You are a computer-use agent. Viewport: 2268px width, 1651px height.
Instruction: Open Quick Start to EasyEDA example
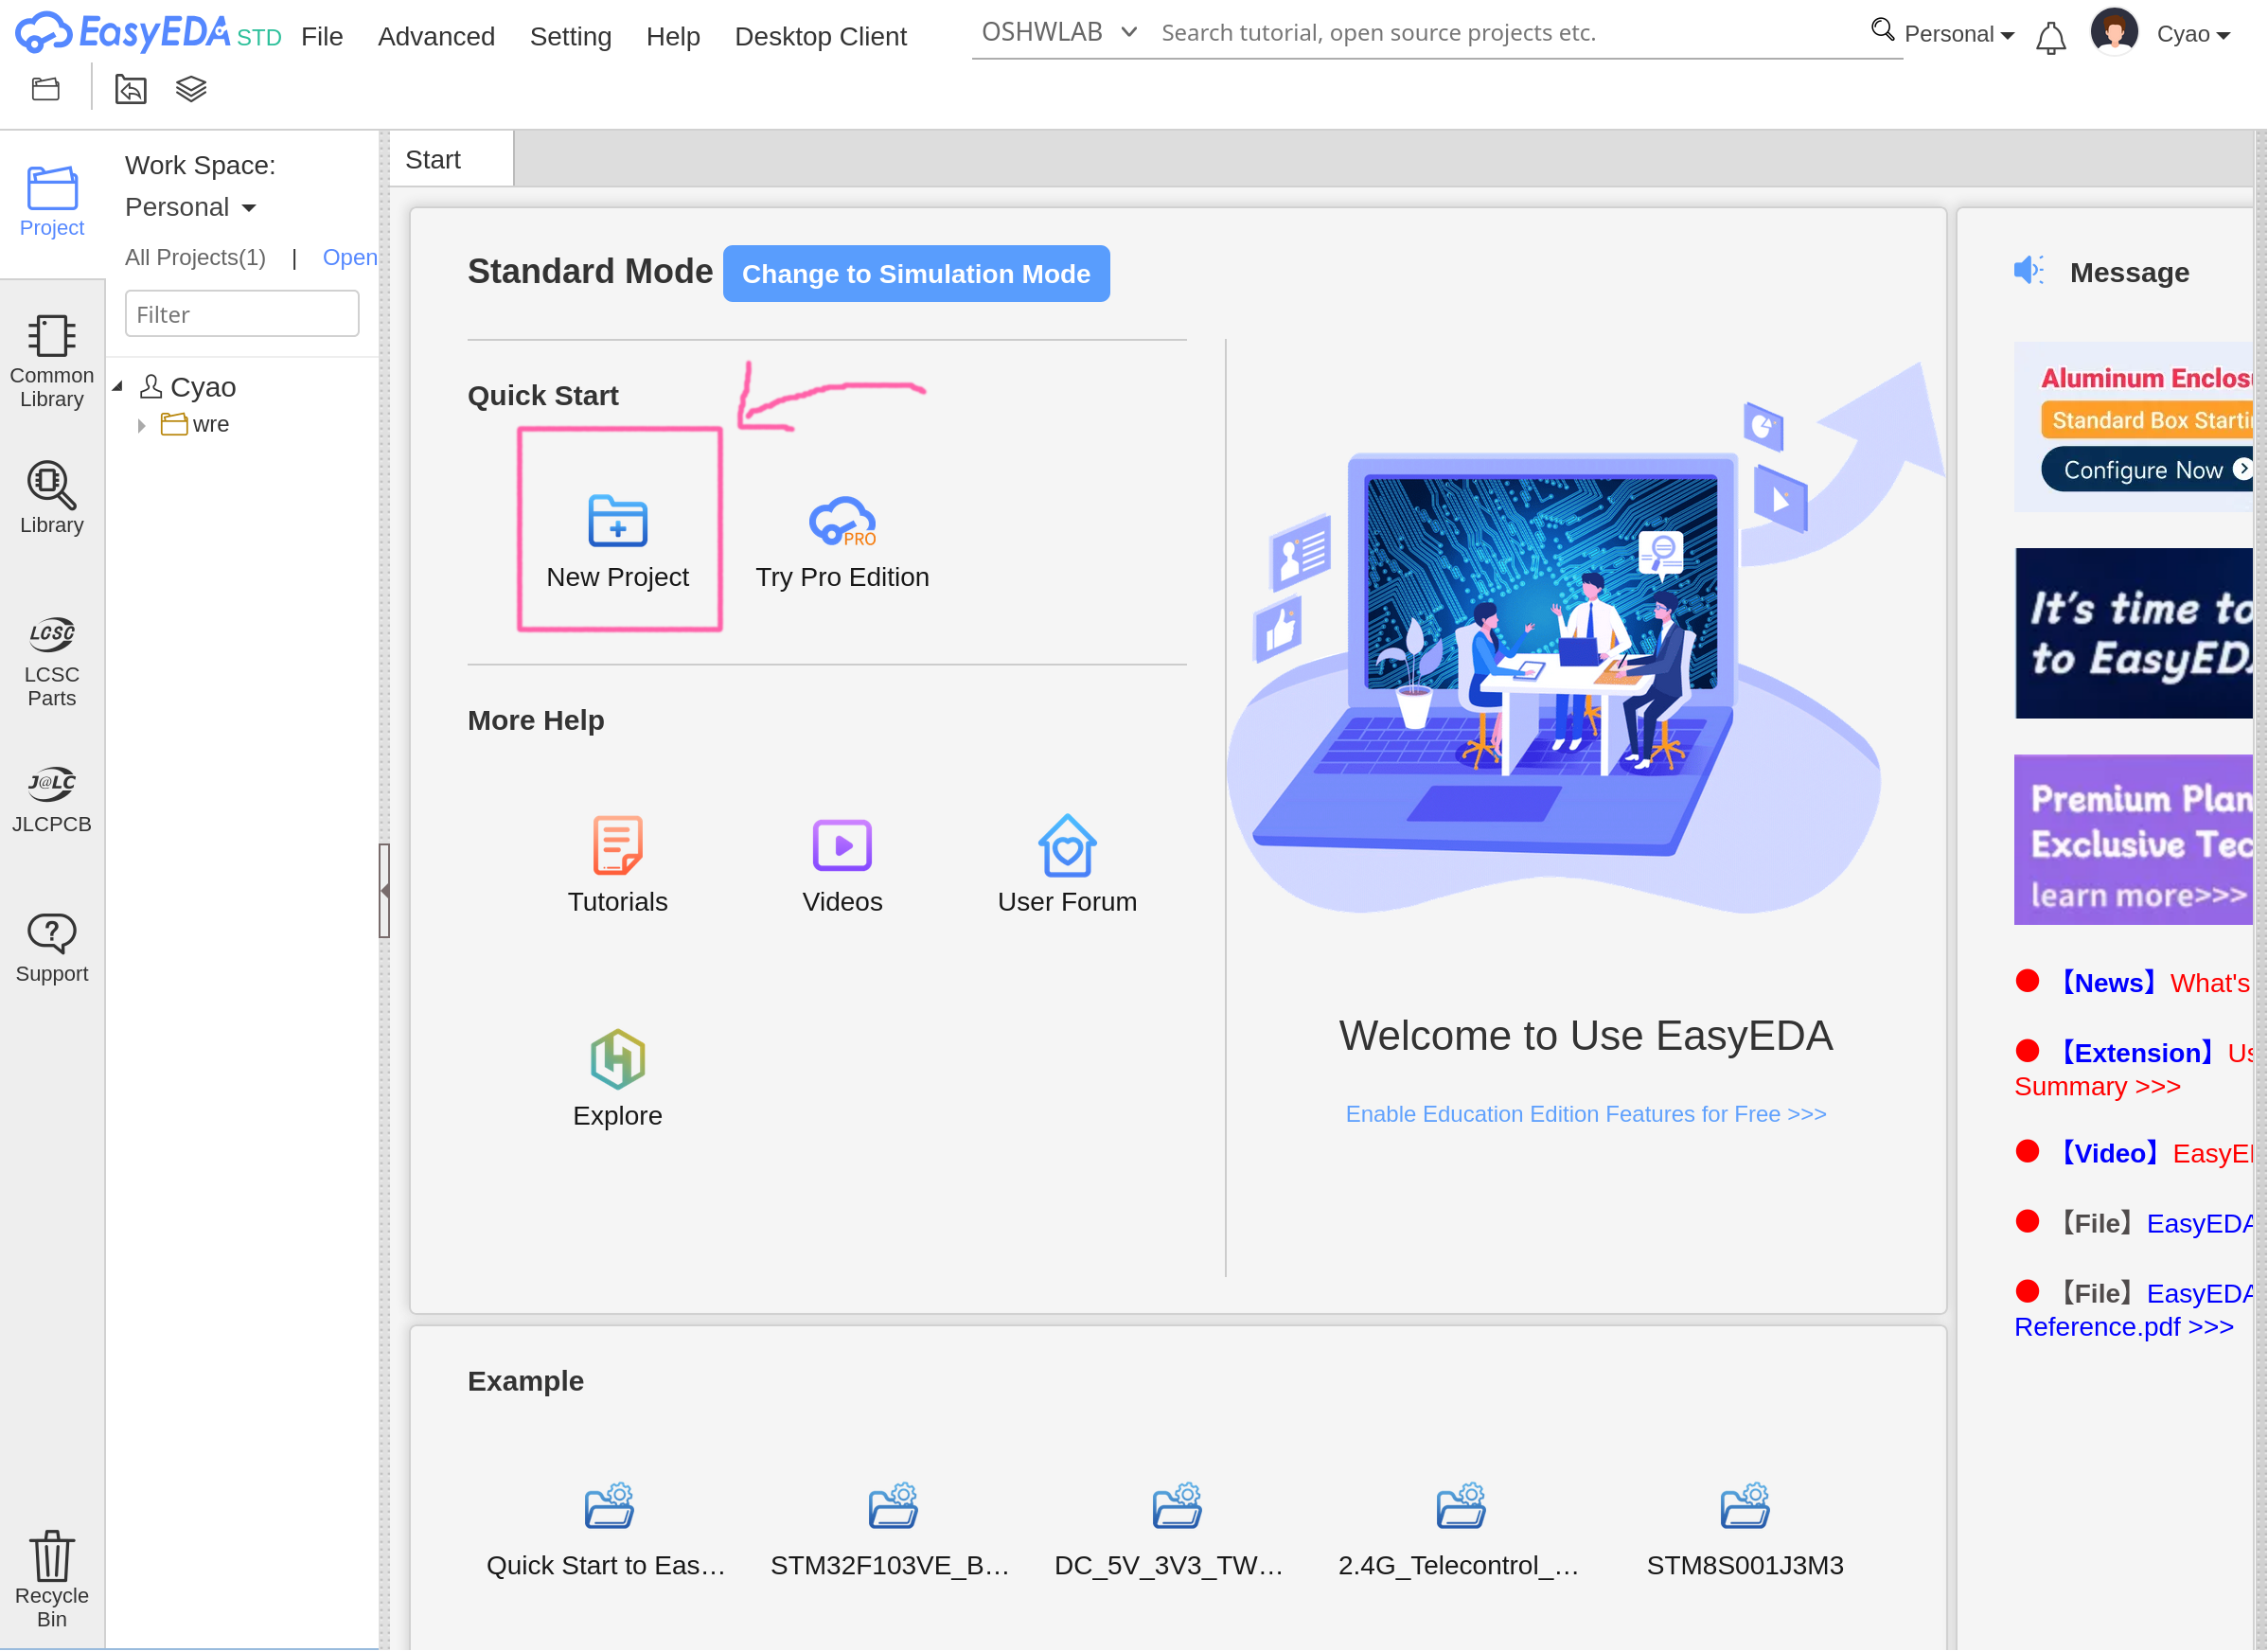coord(606,1532)
